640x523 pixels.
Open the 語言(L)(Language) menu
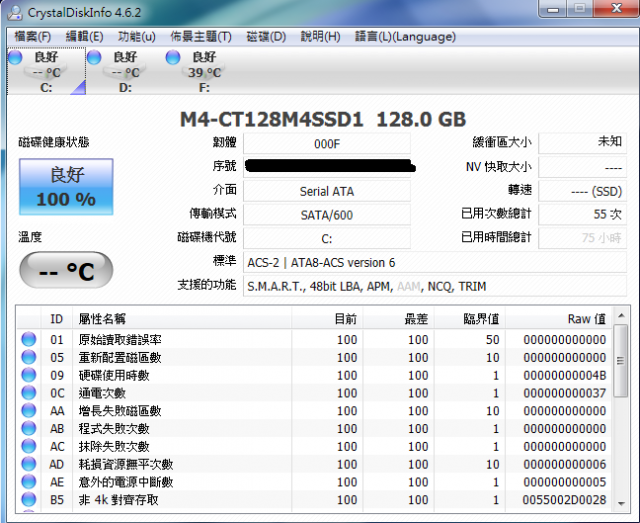(405, 37)
